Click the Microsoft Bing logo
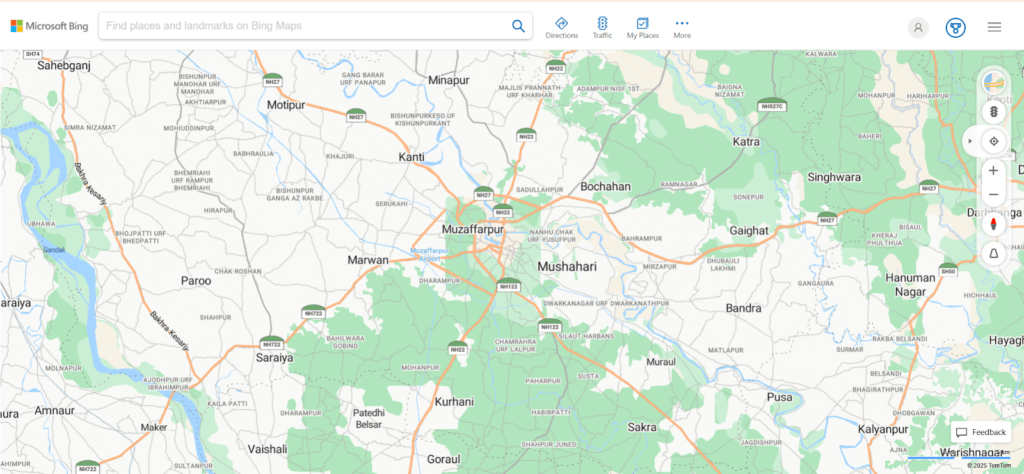This screenshot has width=1024, height=474. [49, 26]
